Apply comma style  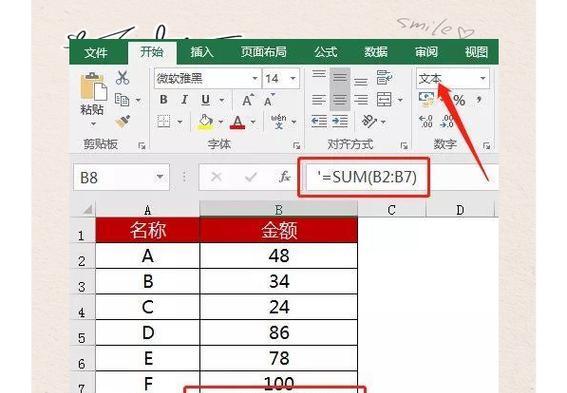pyautogui.click(x=479, y=99)
